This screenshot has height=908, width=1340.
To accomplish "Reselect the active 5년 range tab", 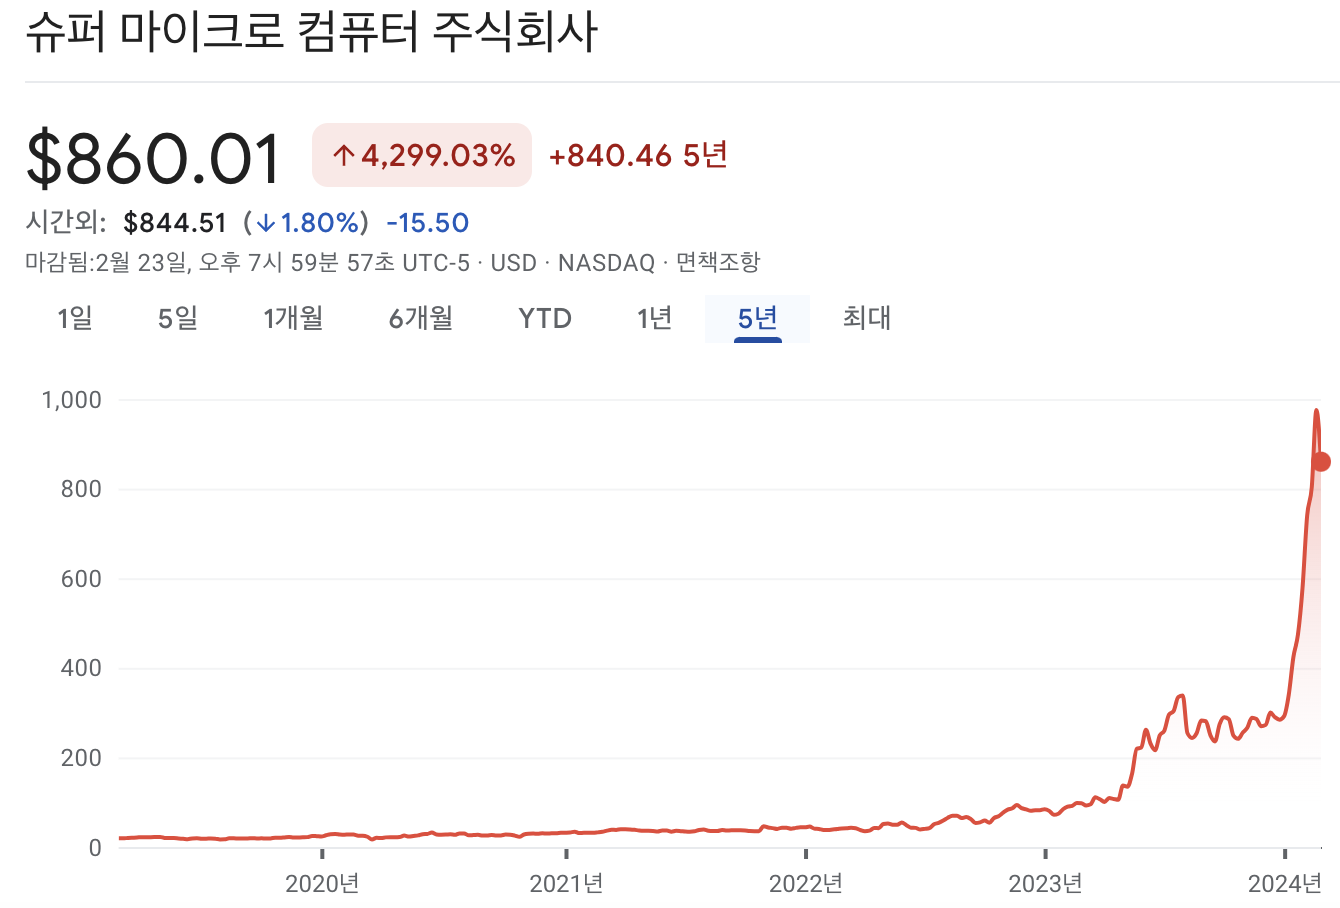I will tap(757, 318).
